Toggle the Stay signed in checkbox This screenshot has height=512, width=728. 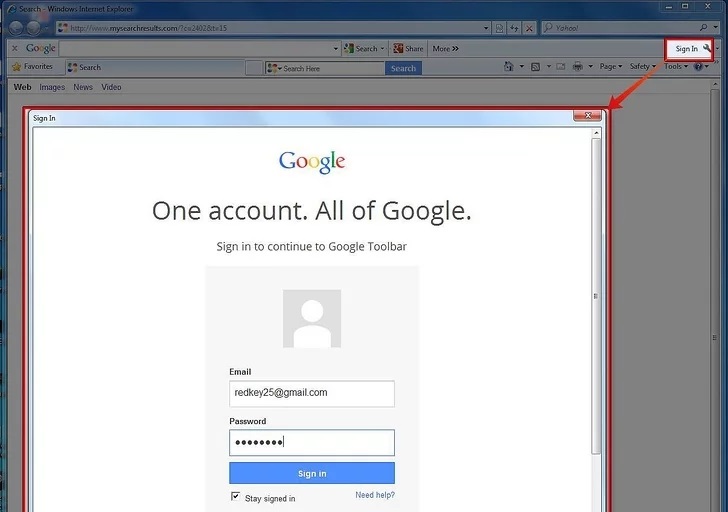tap(235, 497)
